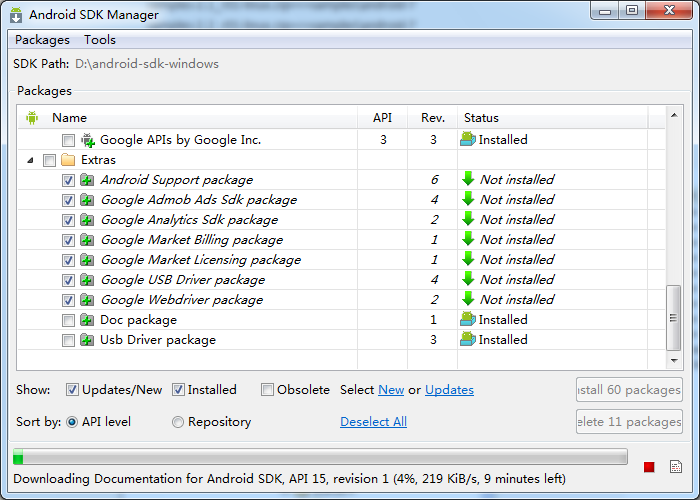Click the Android Support package add-on icon
Screen dimensions: 700x500
tap(87, 180)
